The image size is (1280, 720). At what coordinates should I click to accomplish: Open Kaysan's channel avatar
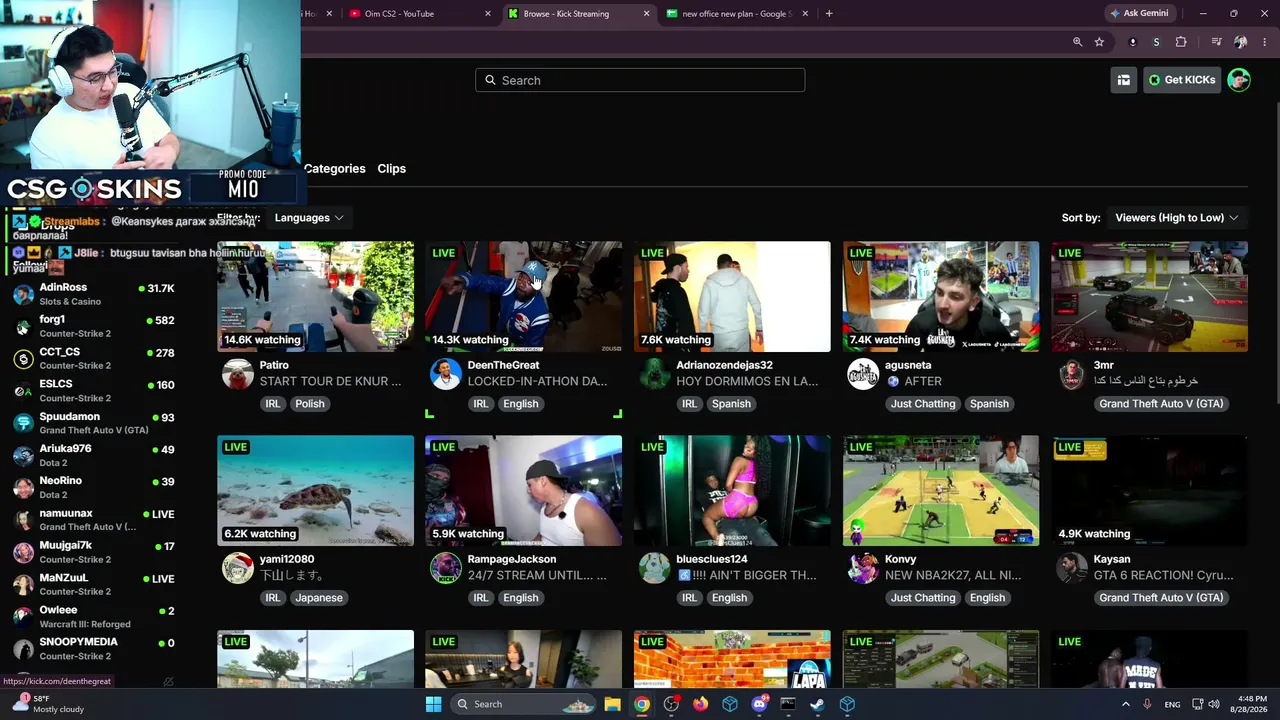coord(1072,569)
